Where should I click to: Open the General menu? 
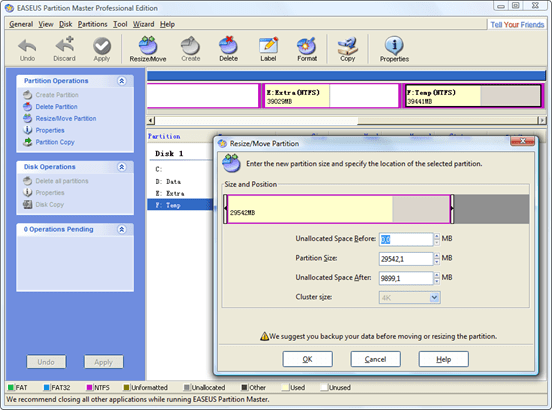21,24
